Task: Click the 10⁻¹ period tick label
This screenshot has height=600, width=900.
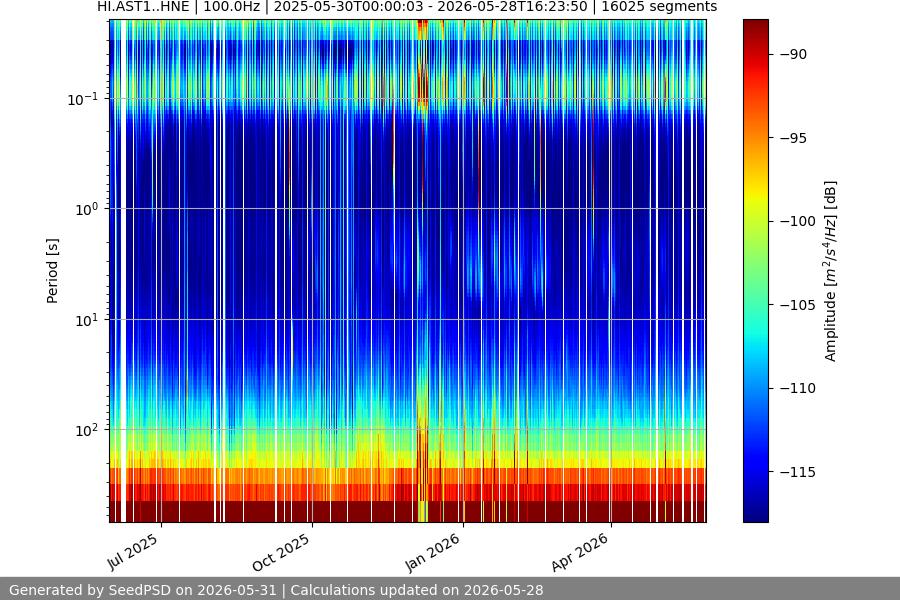Action: pos(83,99)
